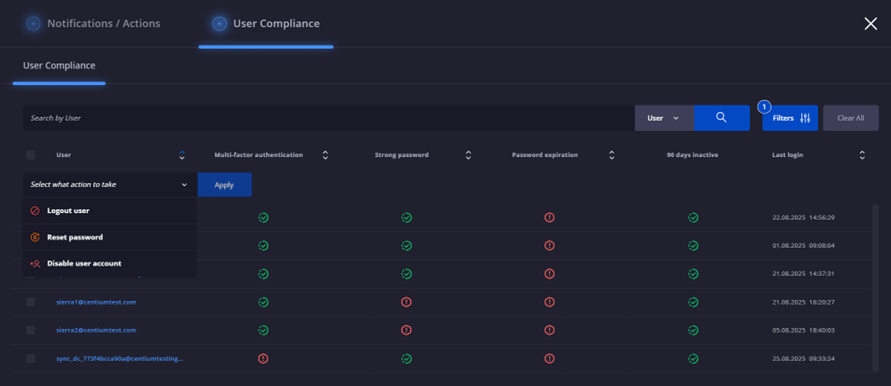Click the Clear All button

(851, 118)
